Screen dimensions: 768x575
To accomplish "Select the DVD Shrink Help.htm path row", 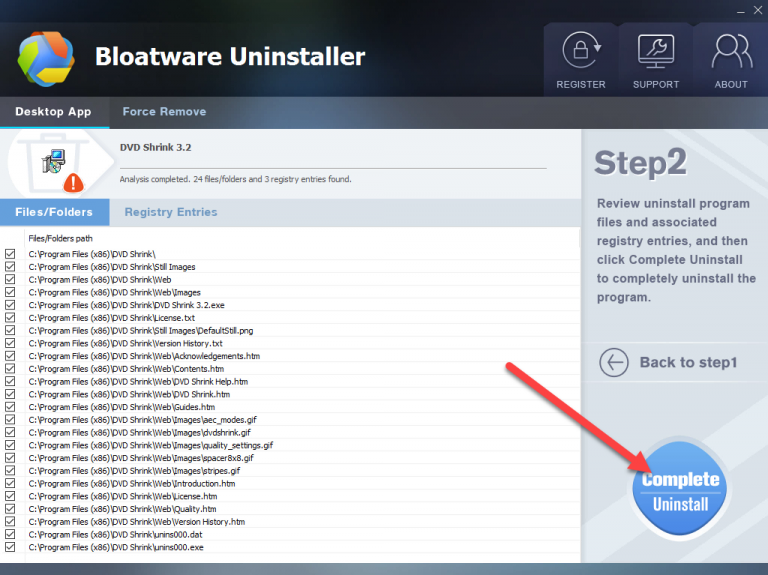I will point(138,381).
